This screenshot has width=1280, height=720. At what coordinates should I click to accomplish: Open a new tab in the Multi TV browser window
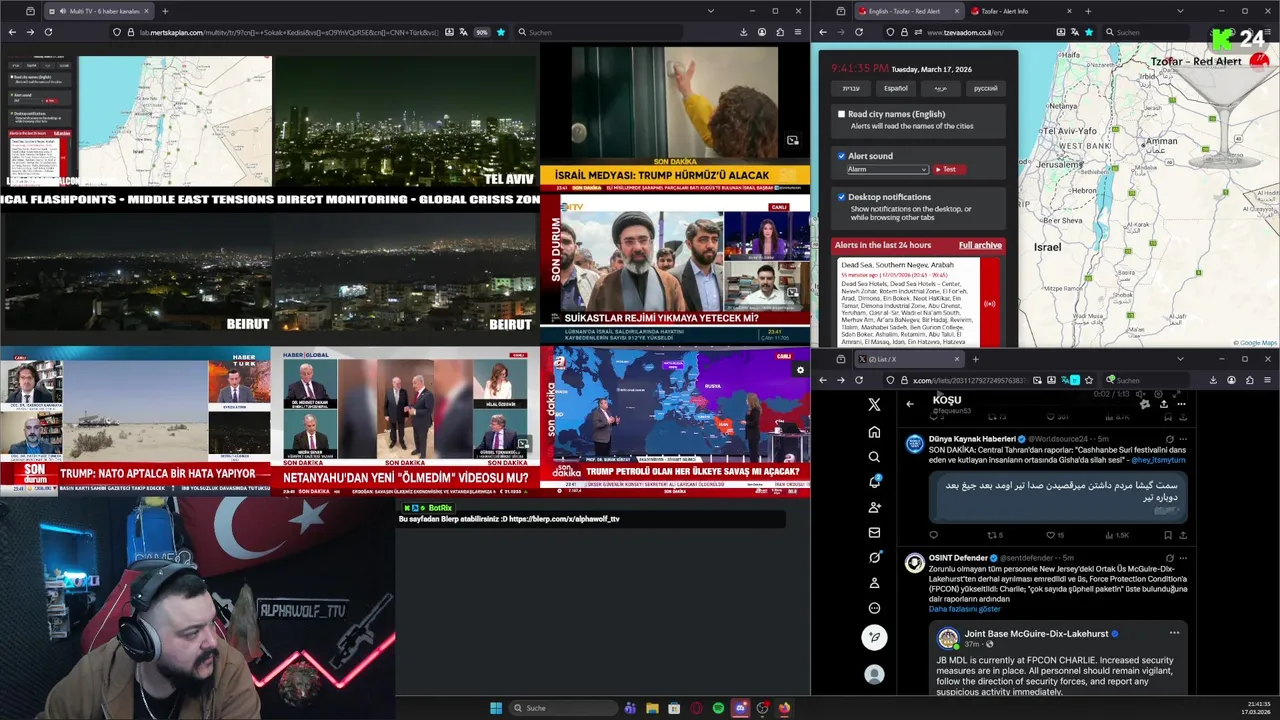click(165, 11)
